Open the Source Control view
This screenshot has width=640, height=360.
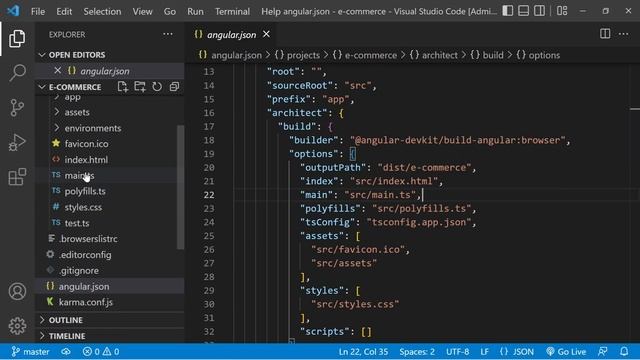pyautogui.click(x=17, y=108)
